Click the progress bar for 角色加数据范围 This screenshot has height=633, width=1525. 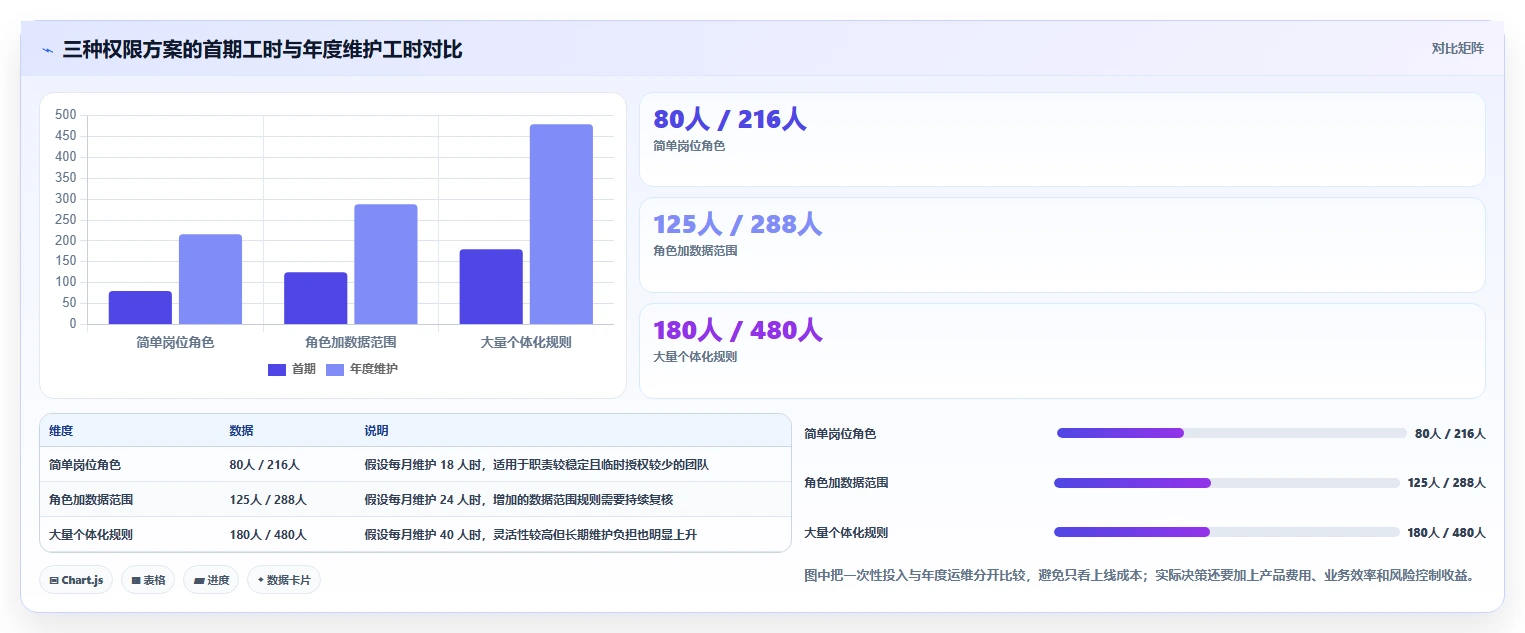(1227, 483)
